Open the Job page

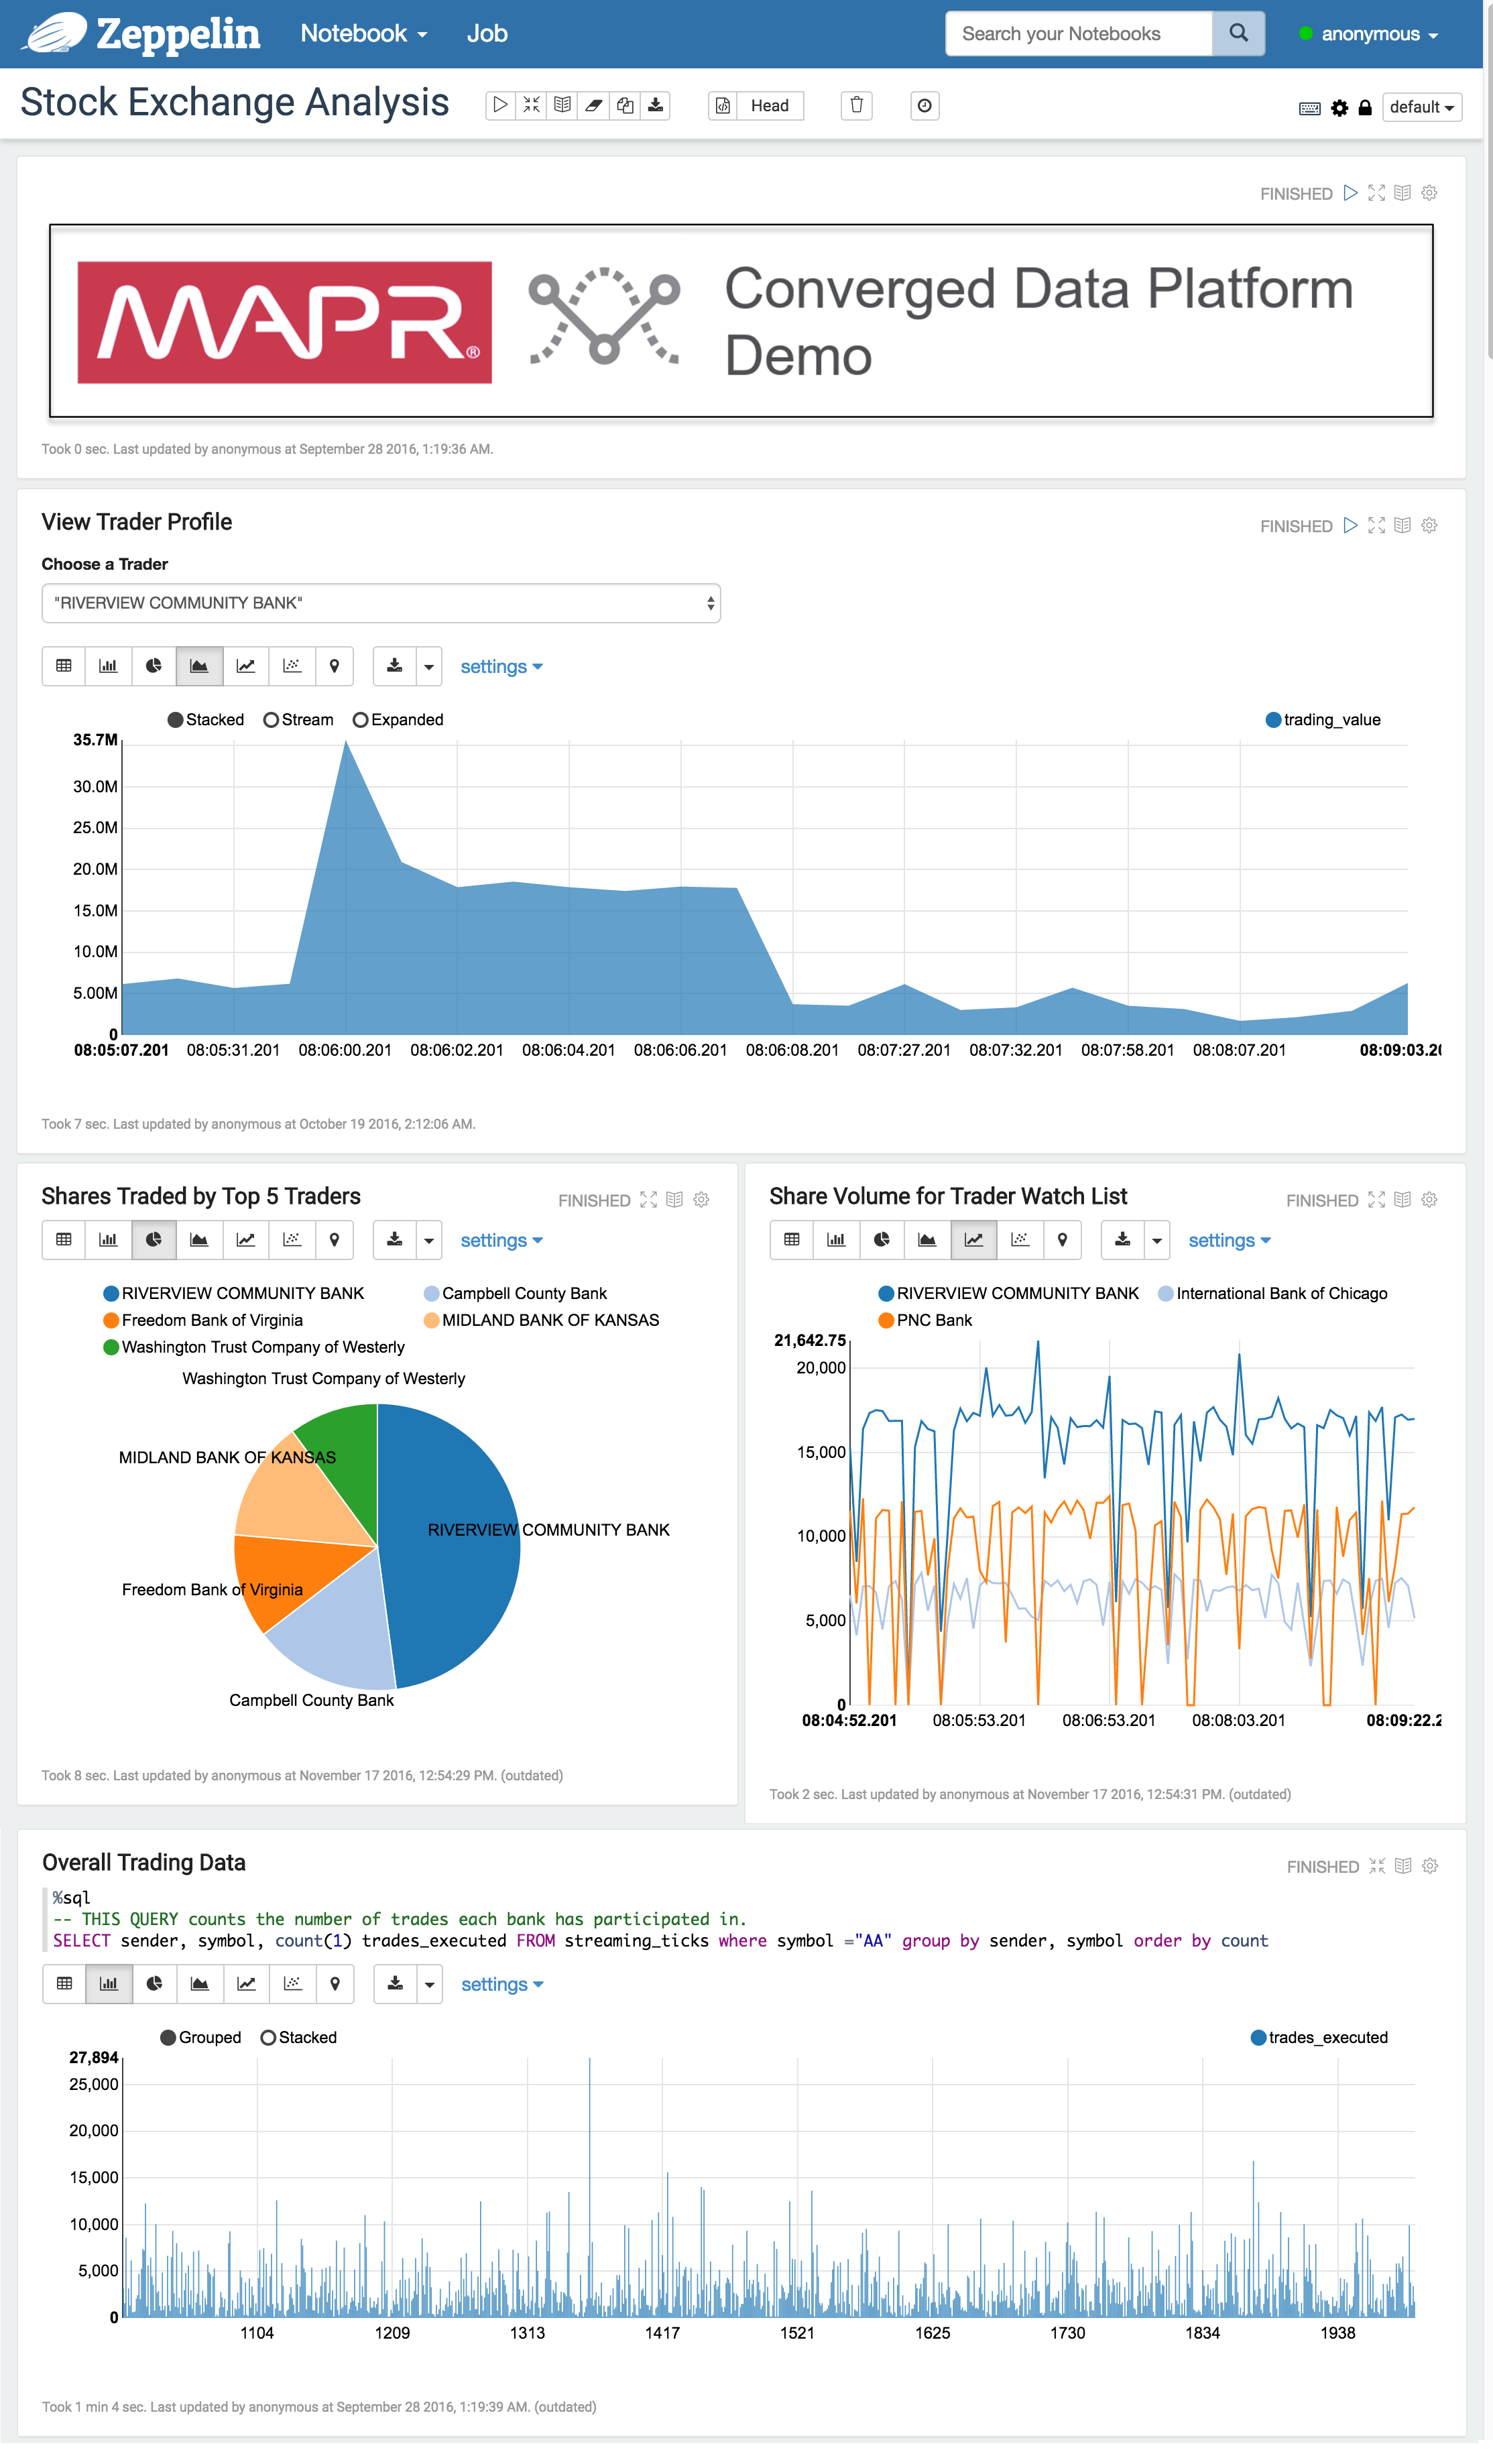[x=487, y=34]
